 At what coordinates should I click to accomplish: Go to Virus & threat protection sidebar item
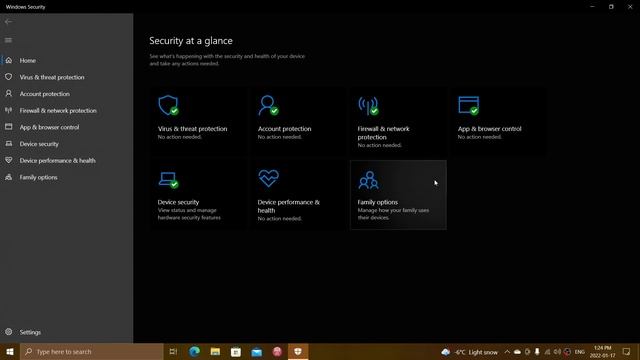coord(52,77)
